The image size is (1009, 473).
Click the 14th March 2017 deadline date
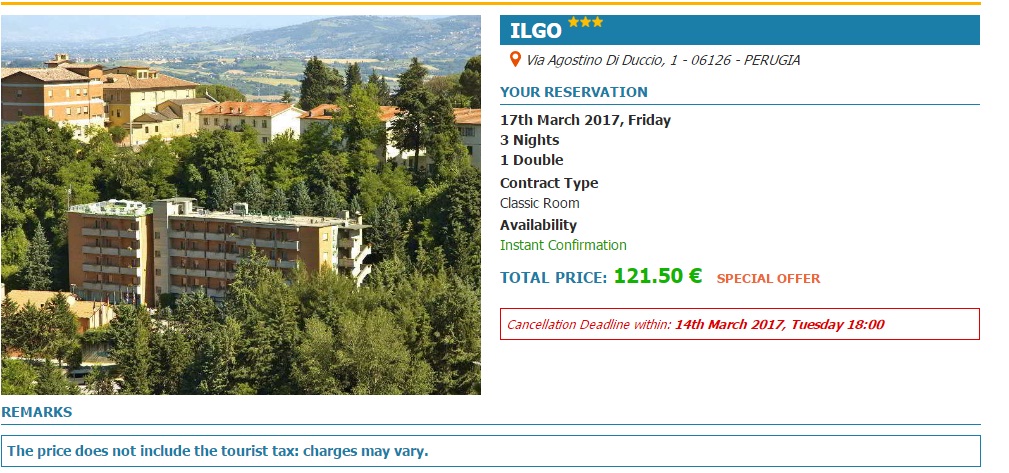[779, 324]
